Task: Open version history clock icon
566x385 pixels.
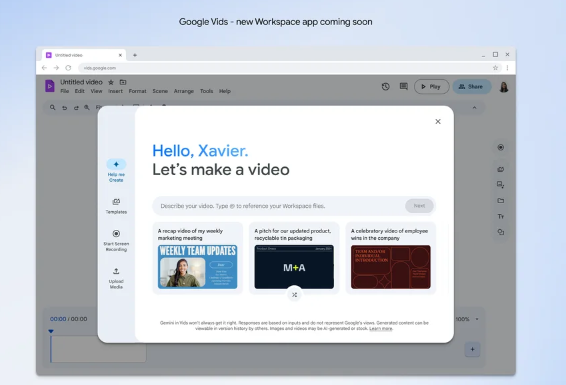Action: pos(386,87)
